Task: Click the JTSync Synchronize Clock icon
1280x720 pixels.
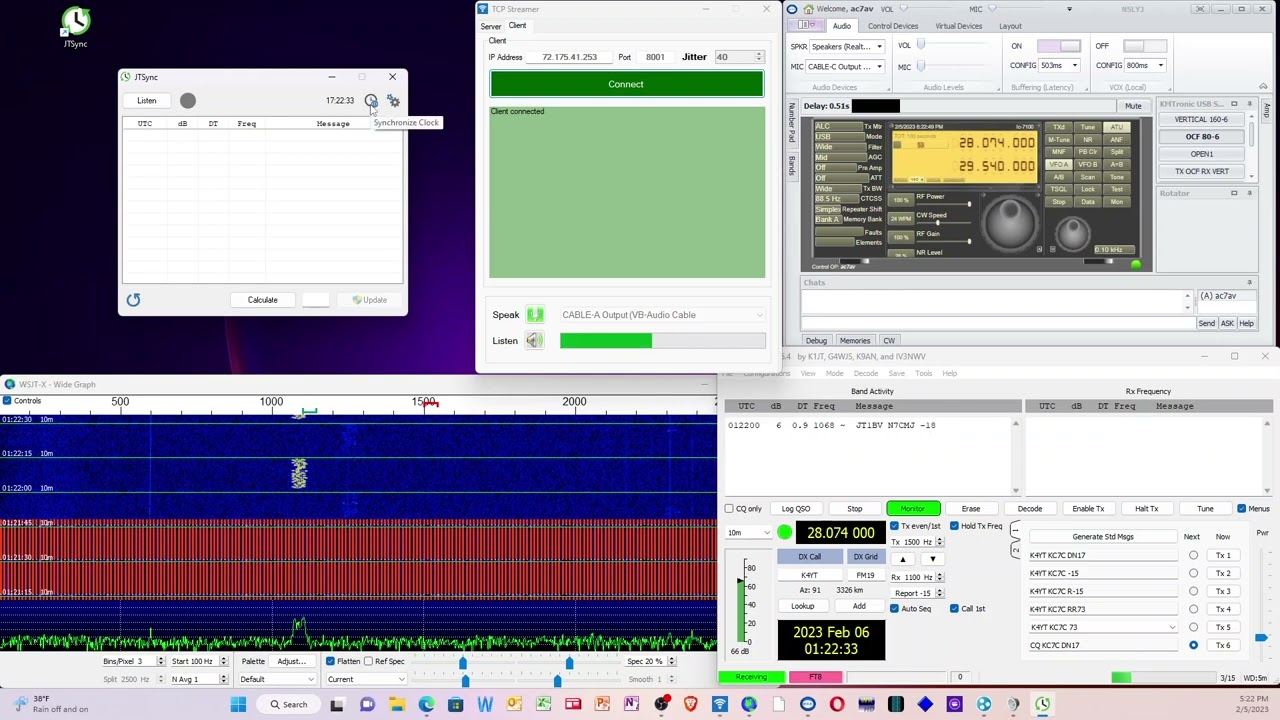Action: (x=371, y=101)
